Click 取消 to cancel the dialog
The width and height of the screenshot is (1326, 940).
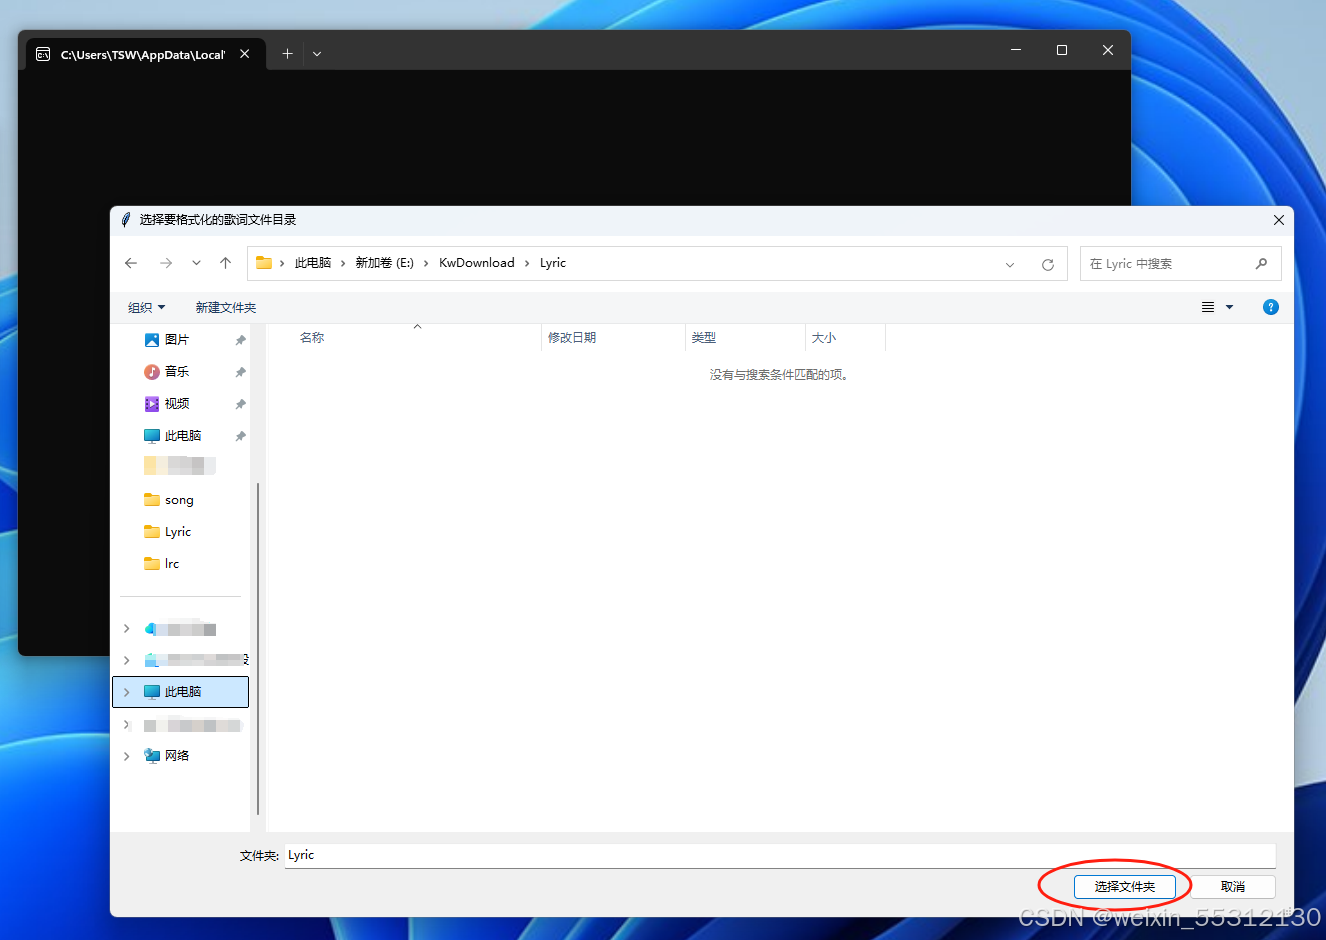(x=1233, y=887)
